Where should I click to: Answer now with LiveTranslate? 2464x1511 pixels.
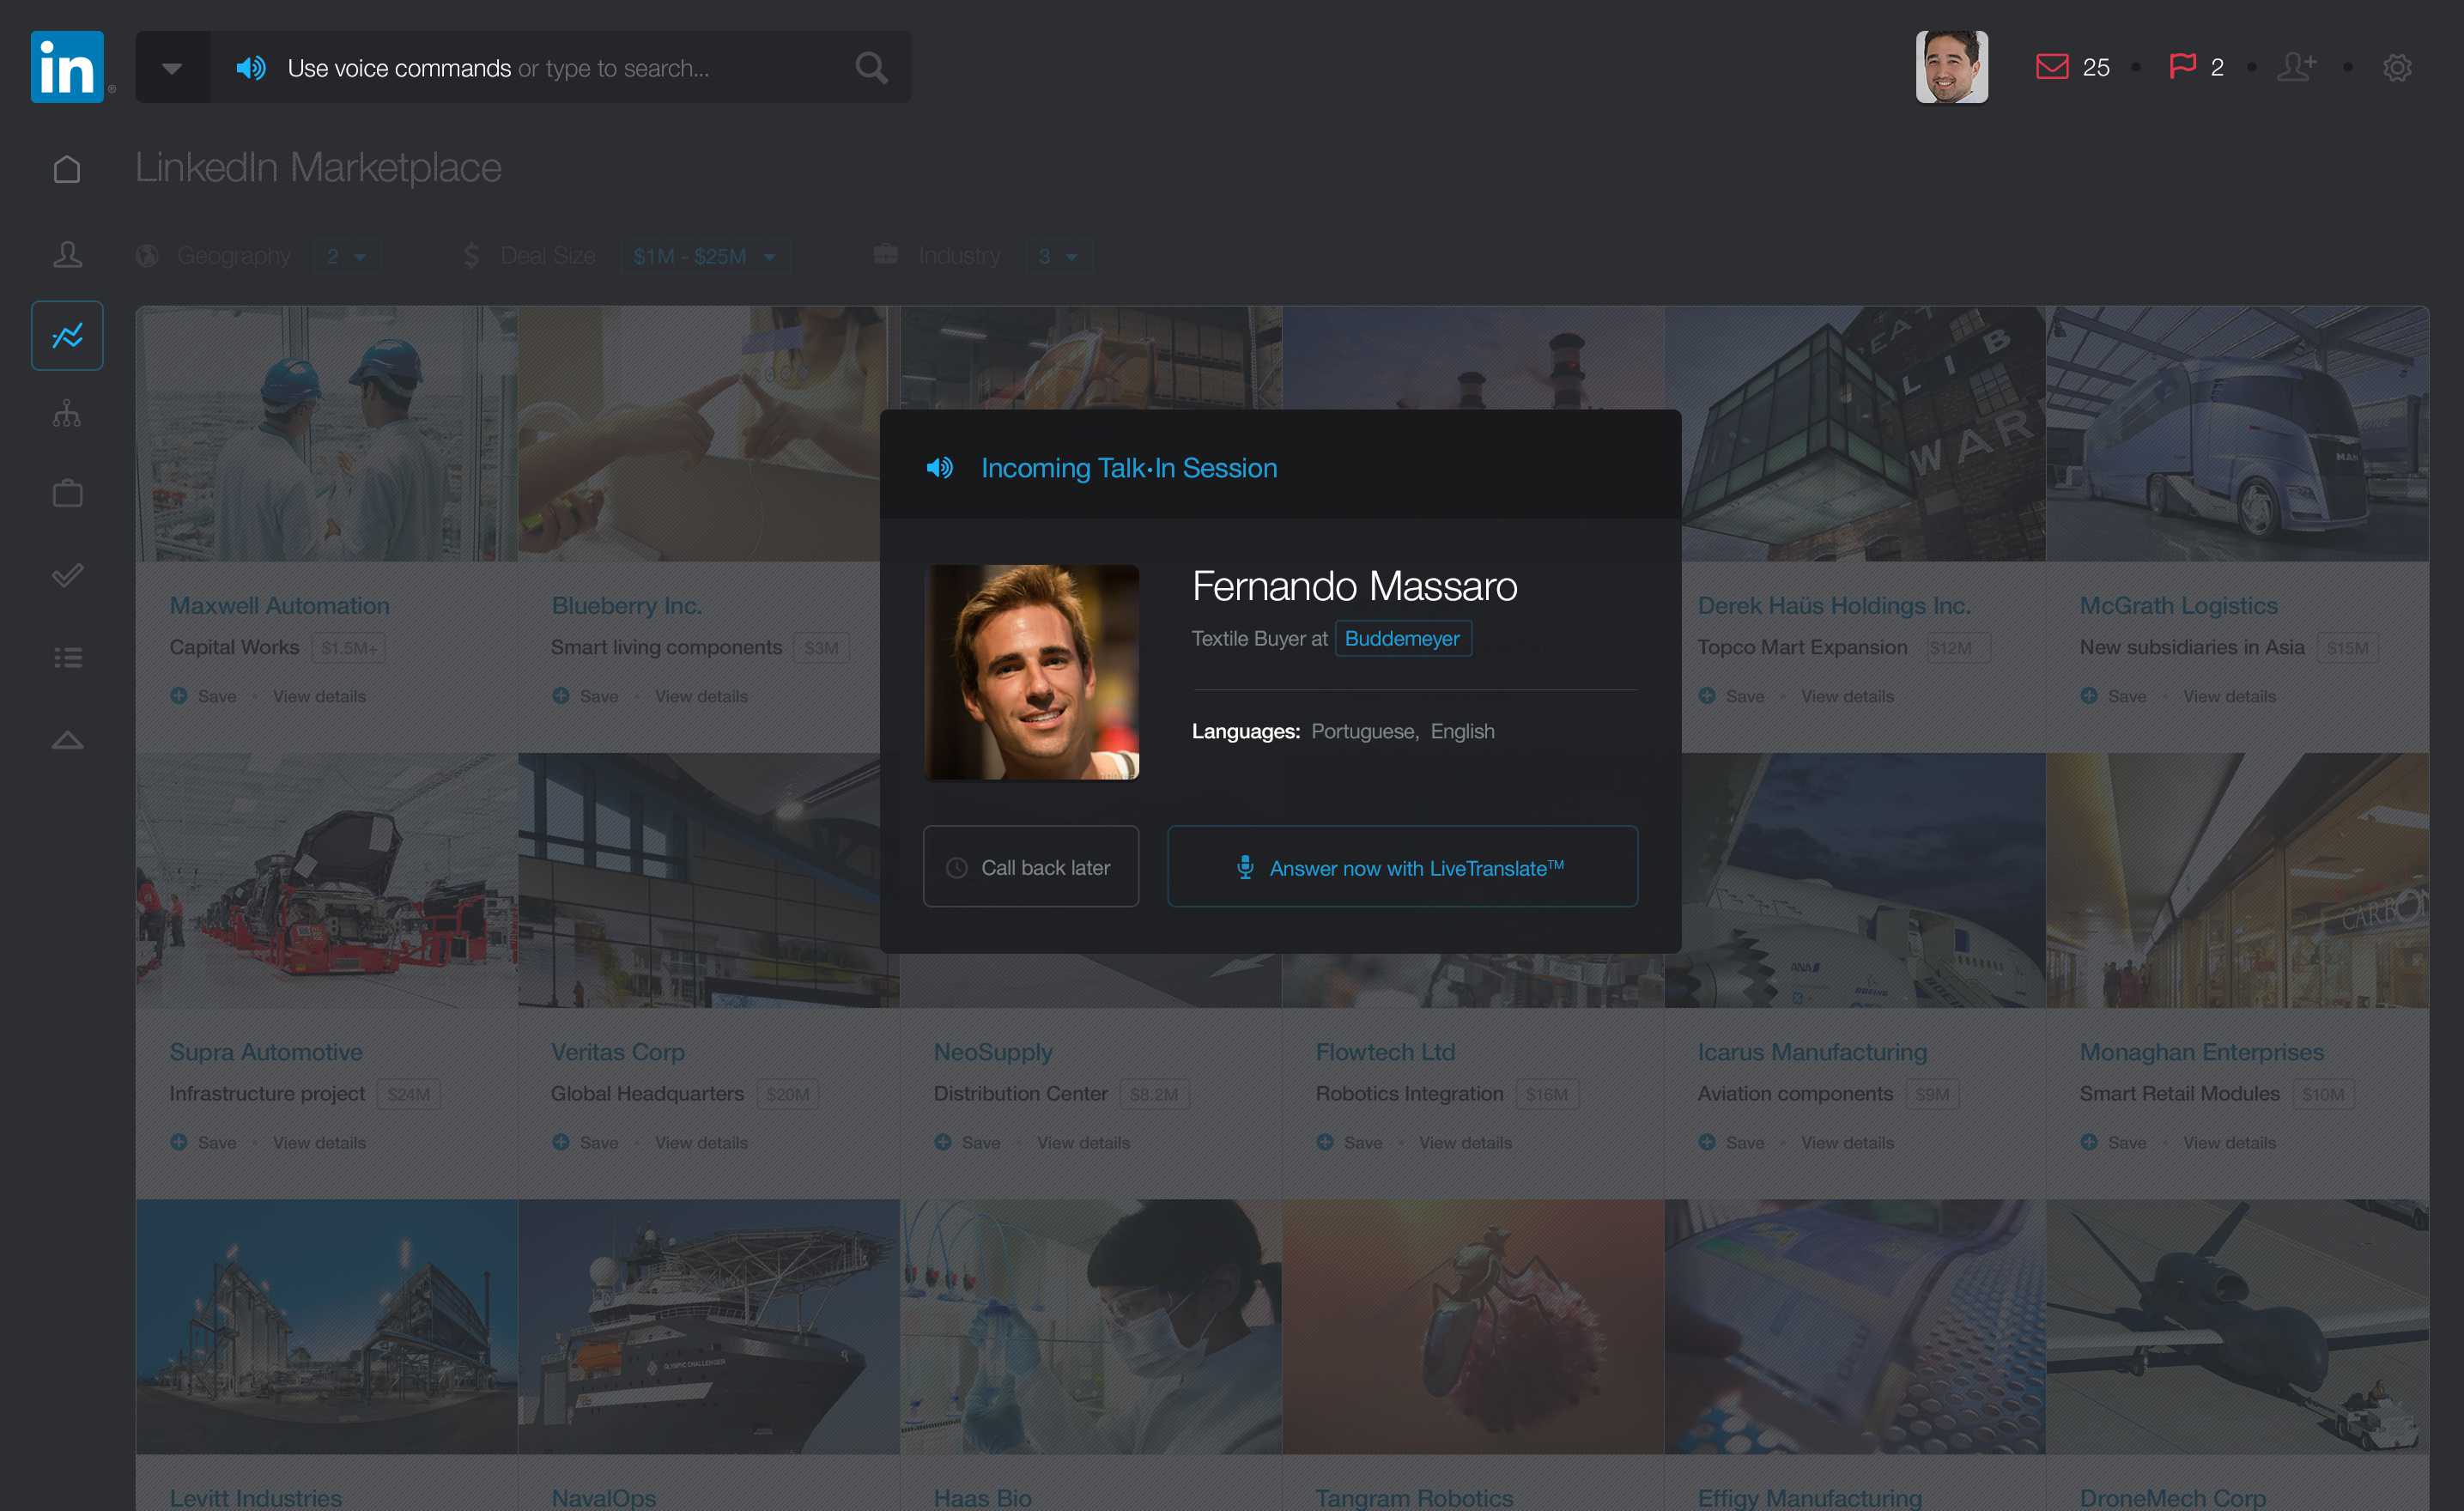(x=1401, y=867)
